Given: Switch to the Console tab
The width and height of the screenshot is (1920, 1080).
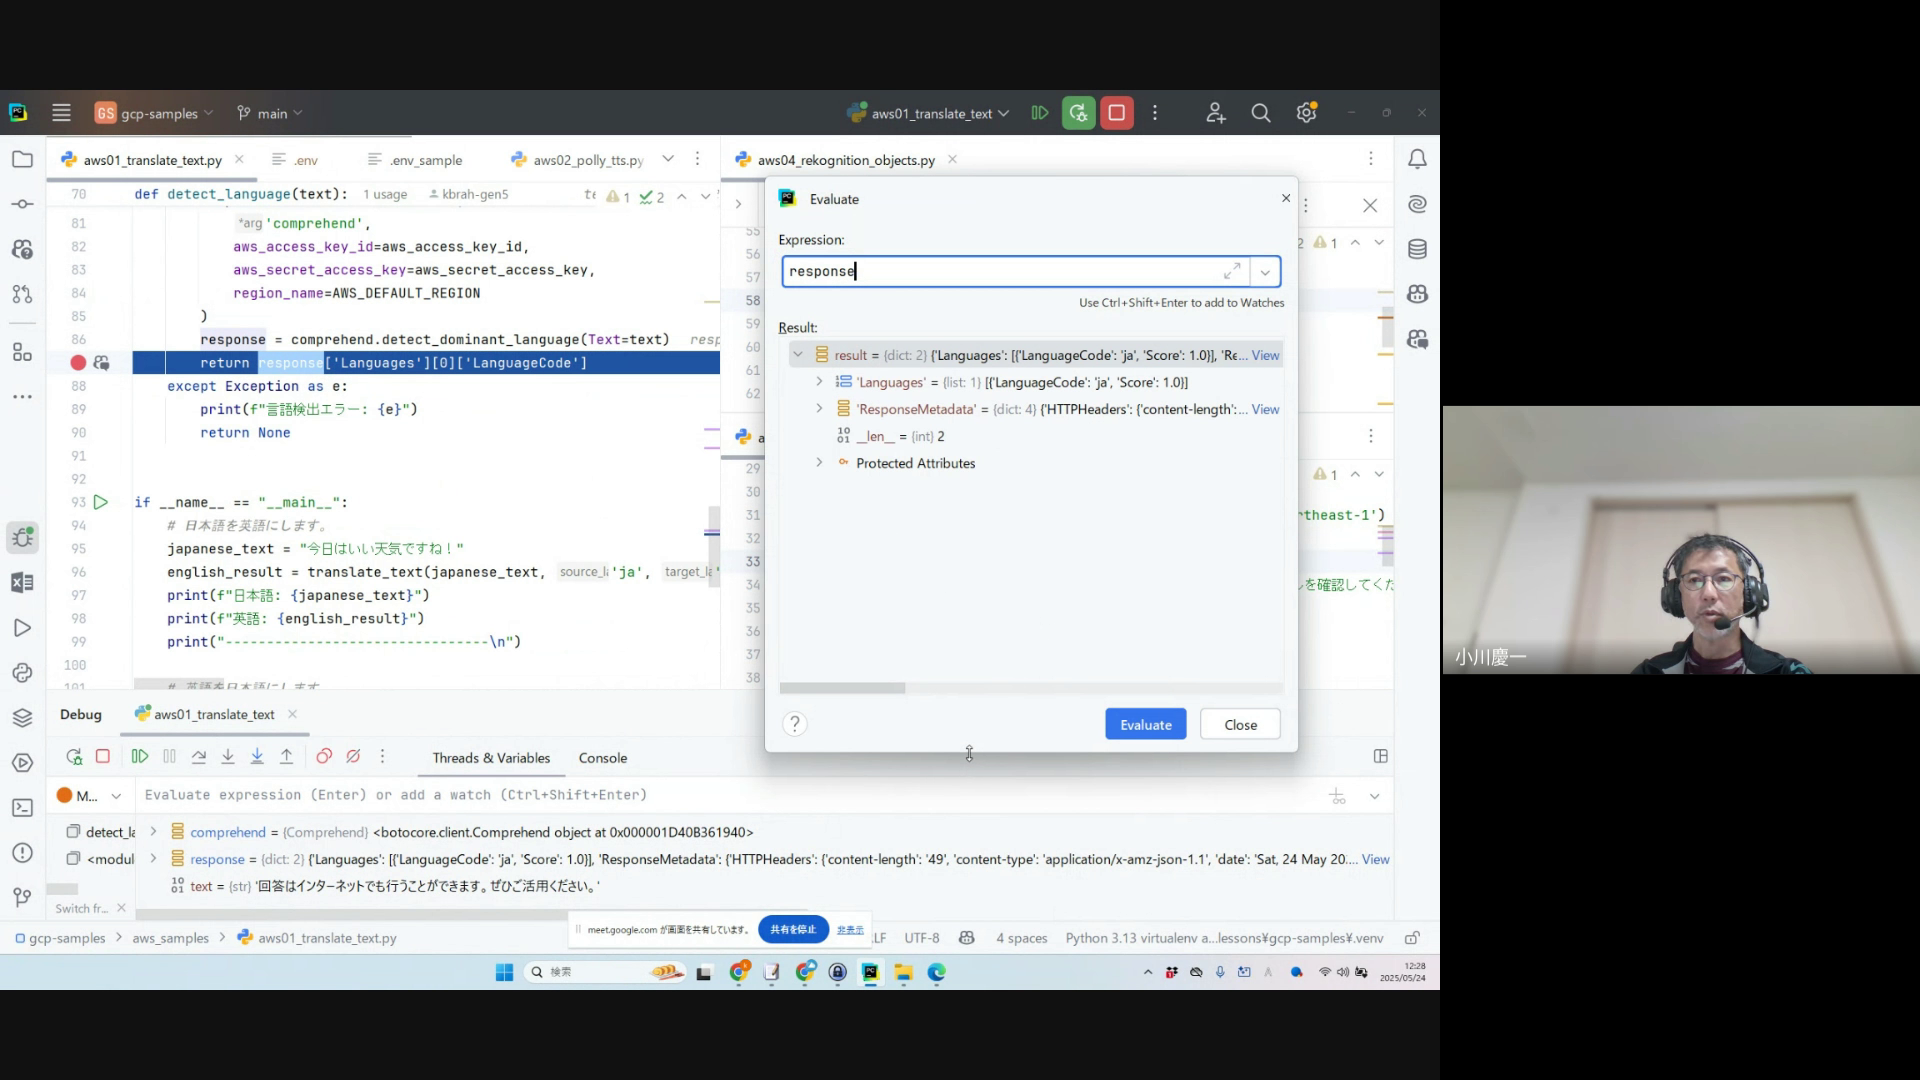Looking at the screenshot, I should coord(602,758).
